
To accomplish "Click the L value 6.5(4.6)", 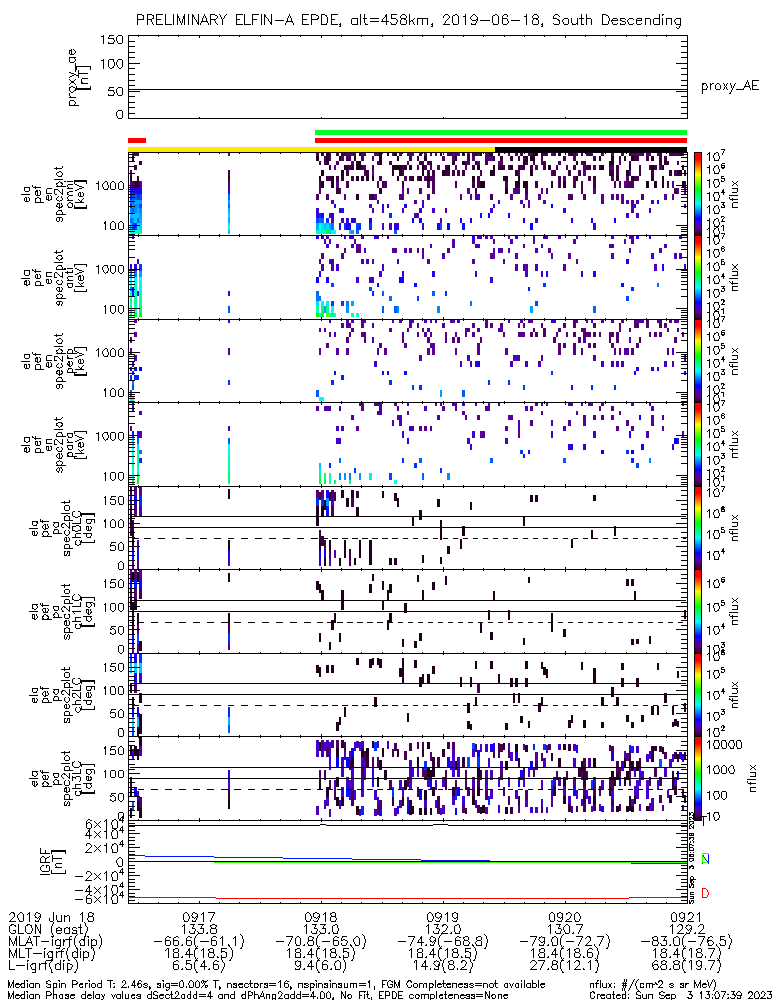I will pyautogui.click(x=199, y=966).
